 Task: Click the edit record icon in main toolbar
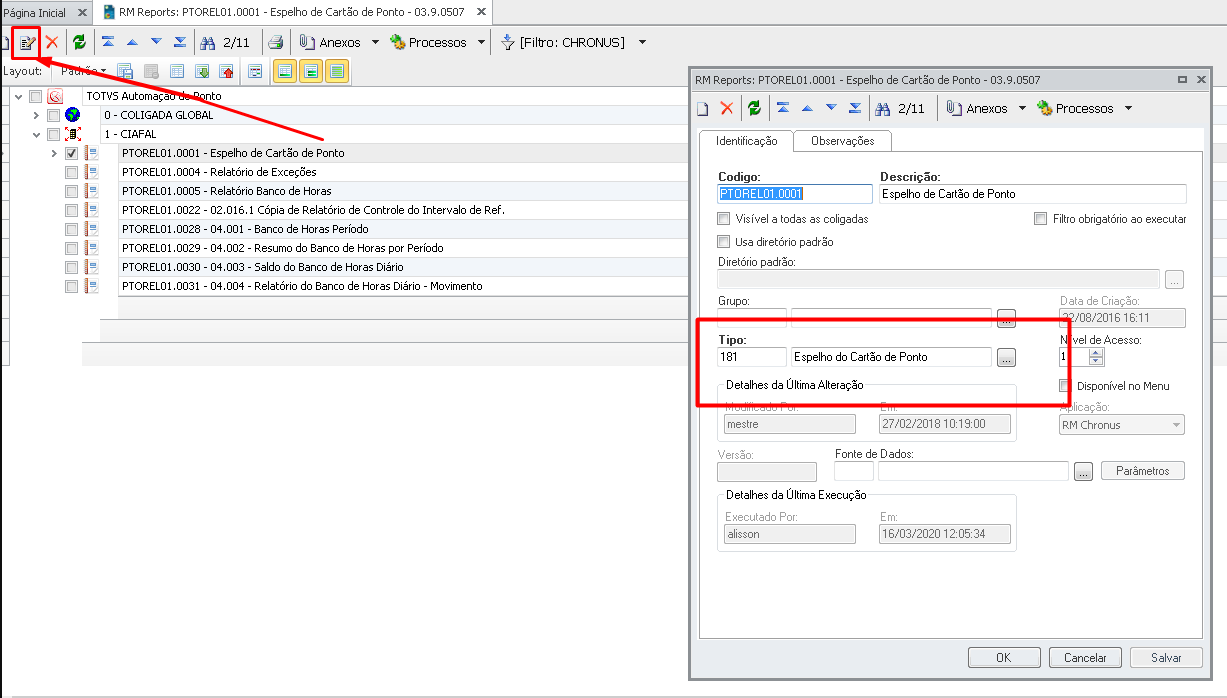pos(27,43)
